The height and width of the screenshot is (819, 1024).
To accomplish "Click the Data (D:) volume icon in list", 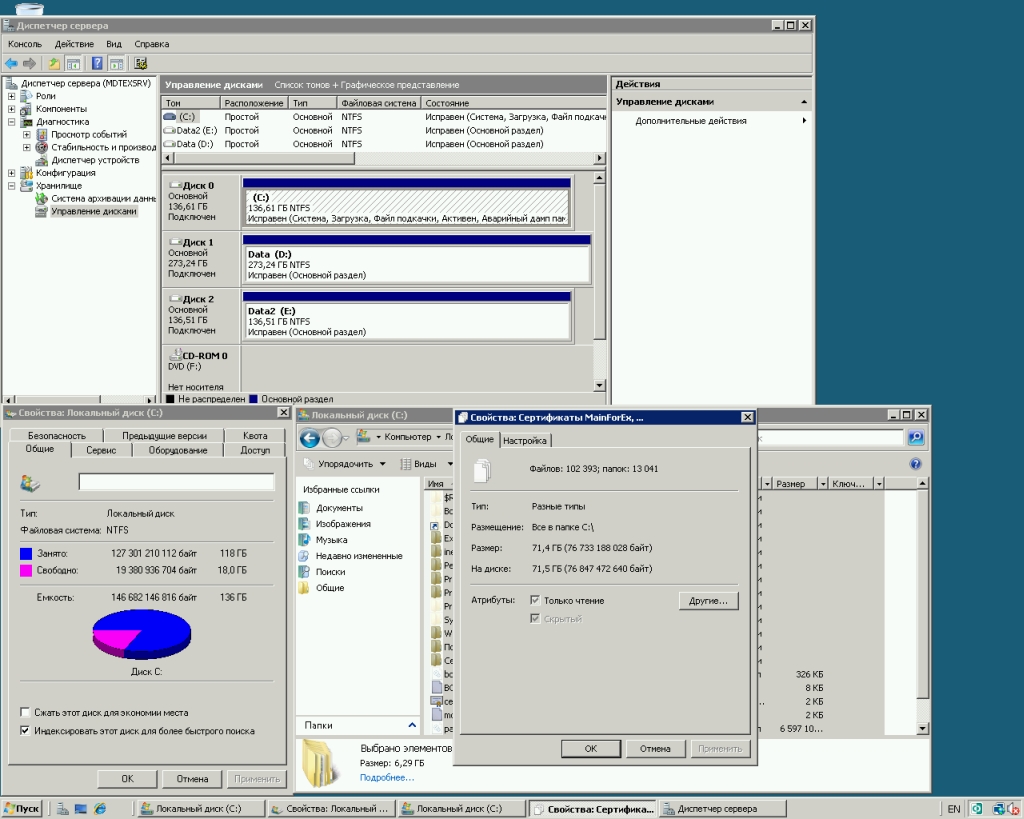I will tap(170, 144).
